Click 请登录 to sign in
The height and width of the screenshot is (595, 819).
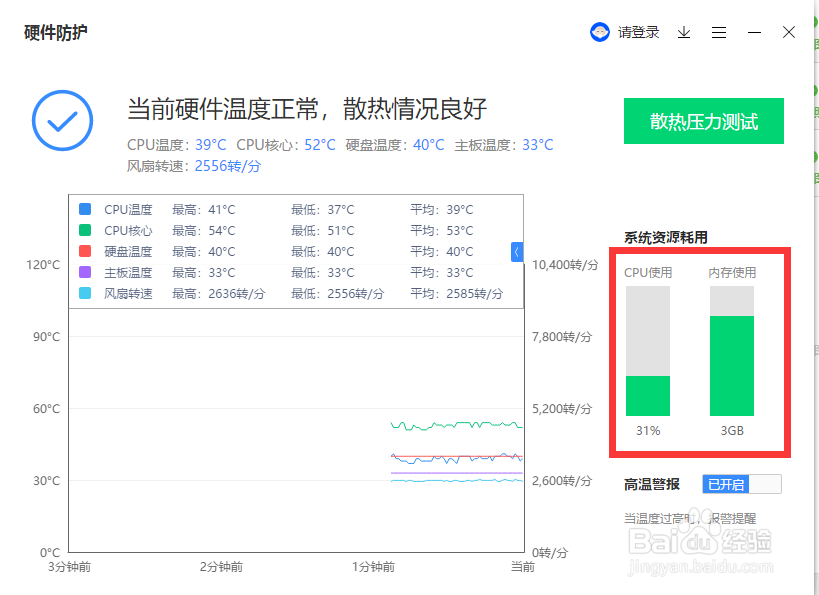640,31
